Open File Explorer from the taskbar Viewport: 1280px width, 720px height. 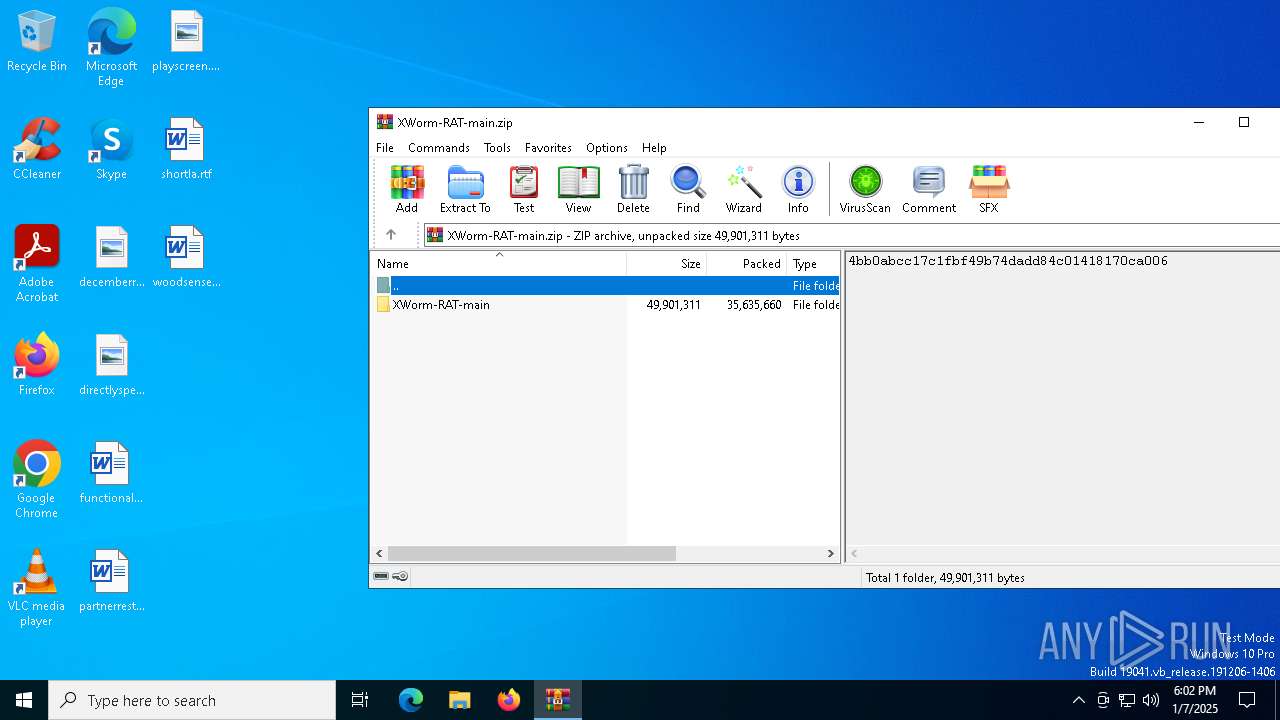459,700
